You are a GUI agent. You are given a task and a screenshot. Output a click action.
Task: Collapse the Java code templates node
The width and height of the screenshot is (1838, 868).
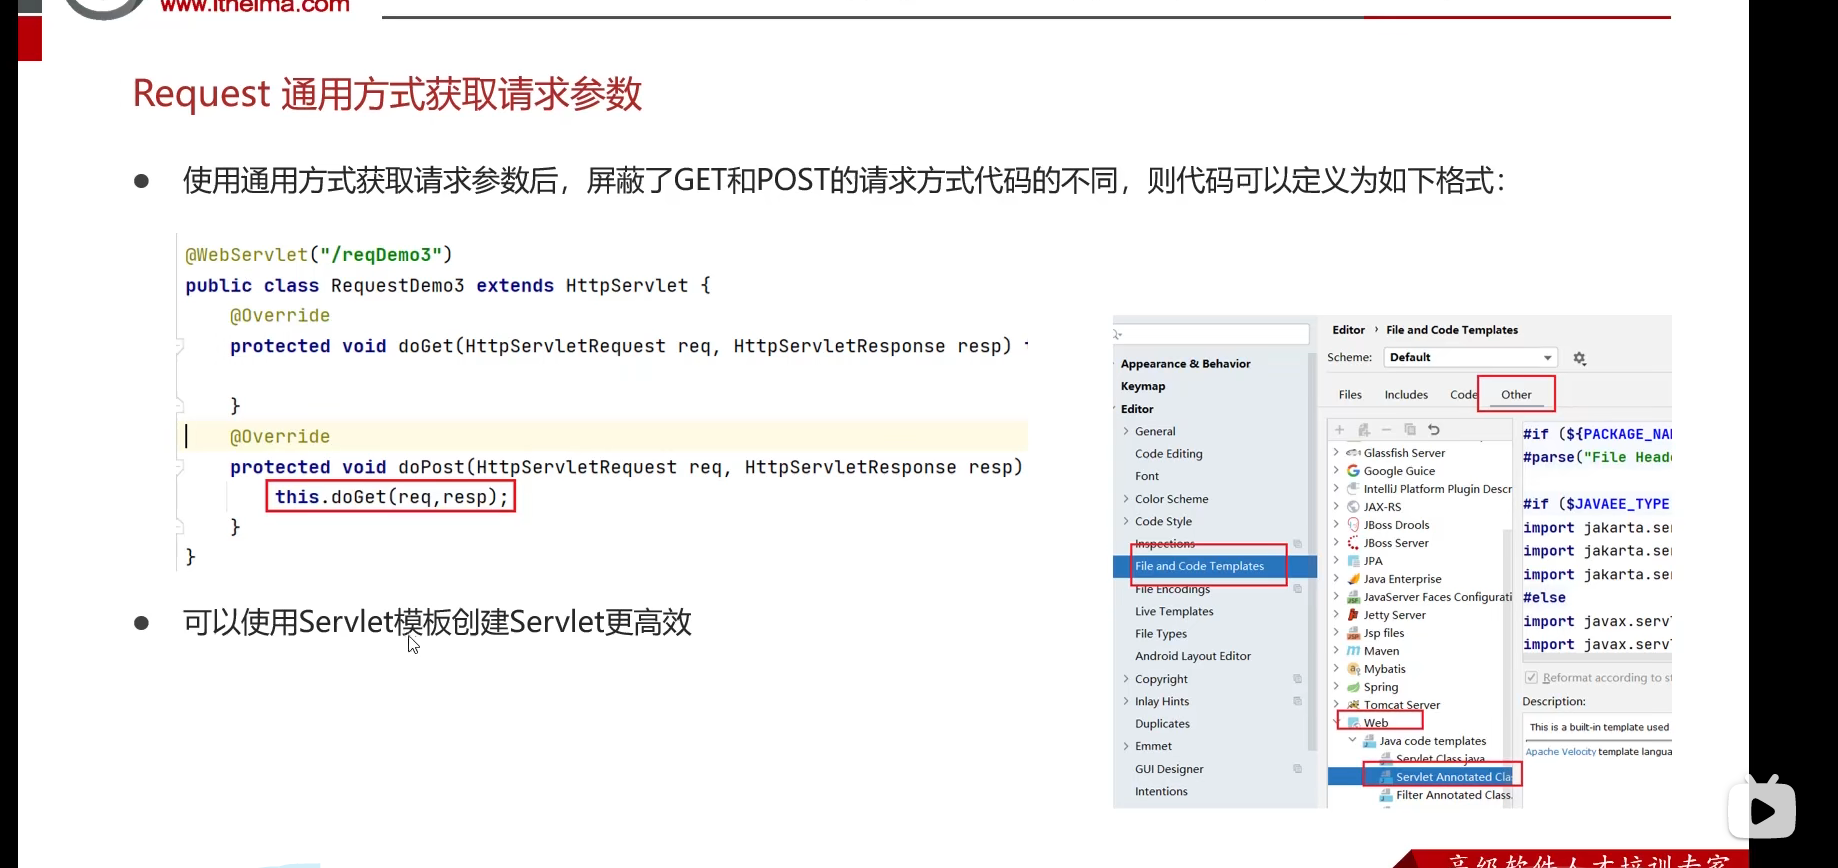(1353, 741)
